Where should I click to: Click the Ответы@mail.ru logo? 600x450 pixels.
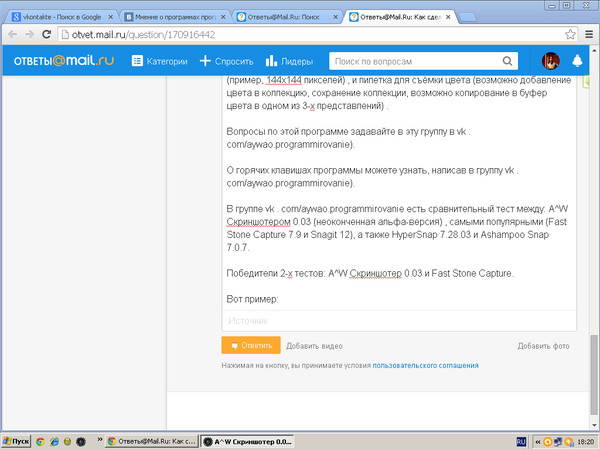coord(64,61)
